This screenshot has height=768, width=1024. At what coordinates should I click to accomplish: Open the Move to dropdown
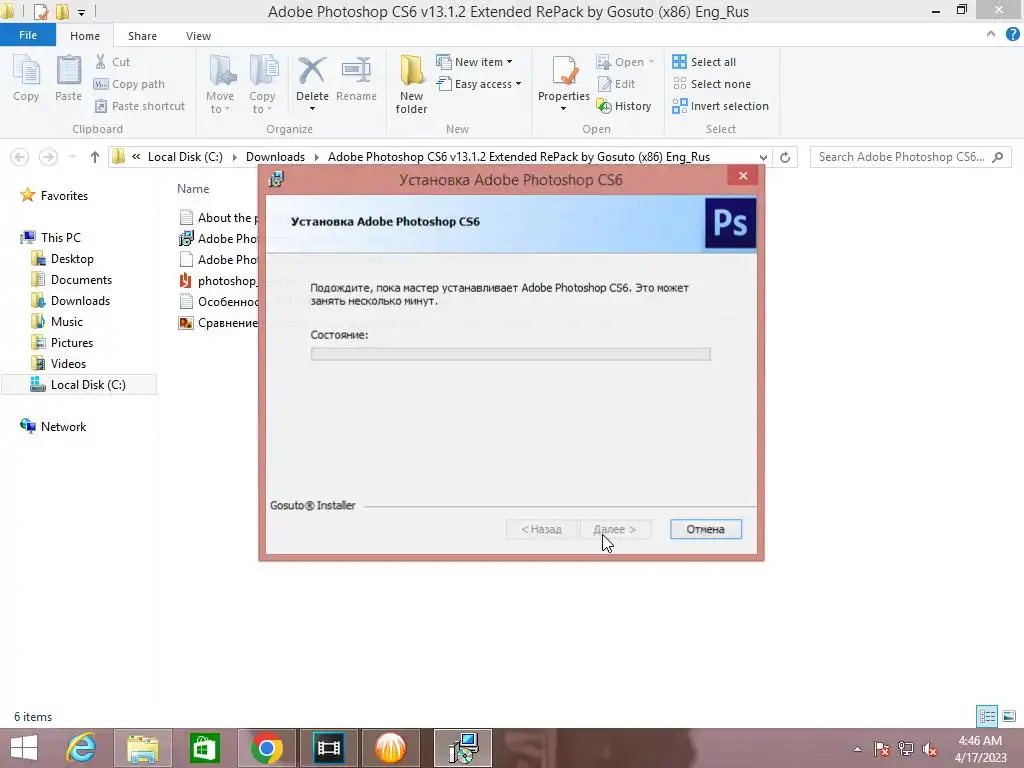(220, 84)
